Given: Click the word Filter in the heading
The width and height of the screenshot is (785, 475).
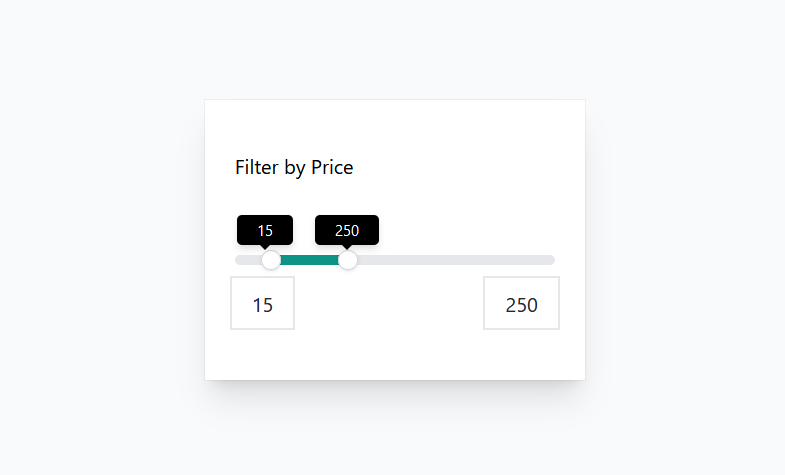Looking at the screenshot, I should tap(256, 167).
